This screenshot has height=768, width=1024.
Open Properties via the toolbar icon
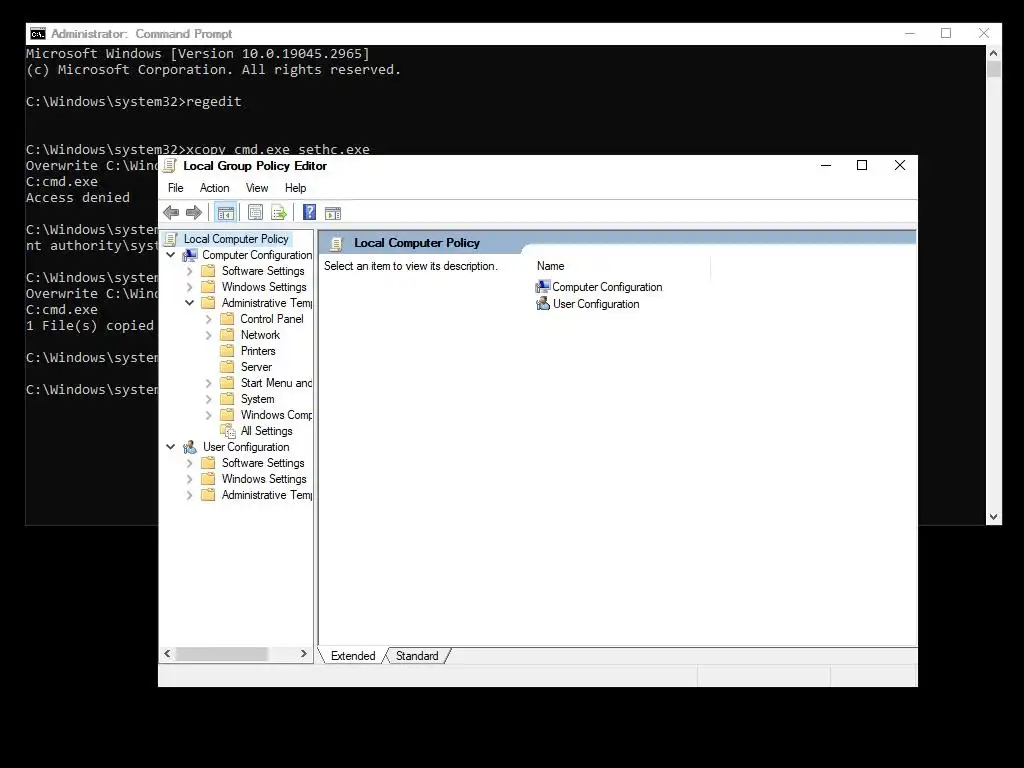tap(255, 212)
